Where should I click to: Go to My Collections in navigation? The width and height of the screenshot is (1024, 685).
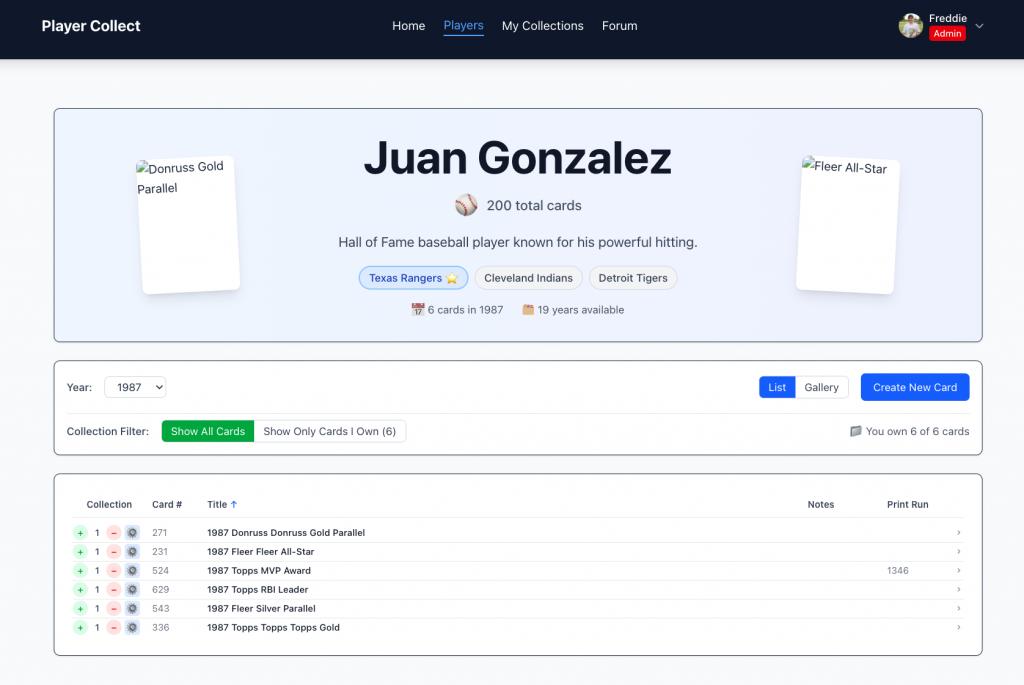click(x=542, y=26)
